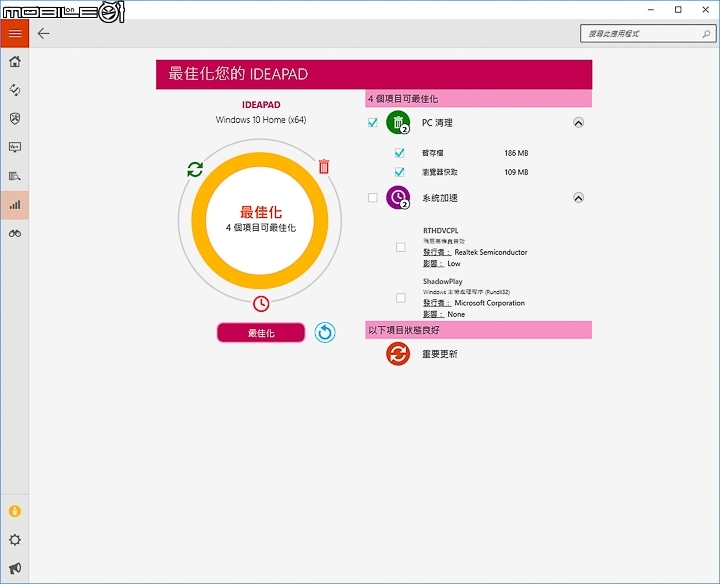Click 重要更新 label
The width and height of the screenshot is (720, 584).
[440, 354]
